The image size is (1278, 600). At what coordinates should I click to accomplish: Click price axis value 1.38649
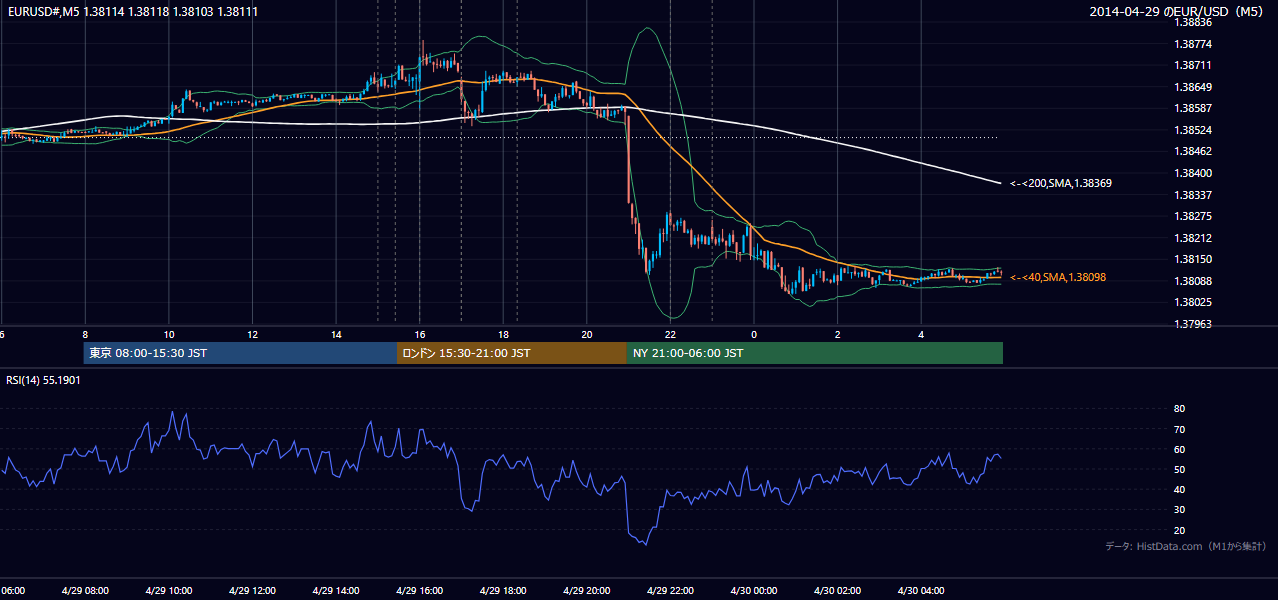coord(1193,87)
